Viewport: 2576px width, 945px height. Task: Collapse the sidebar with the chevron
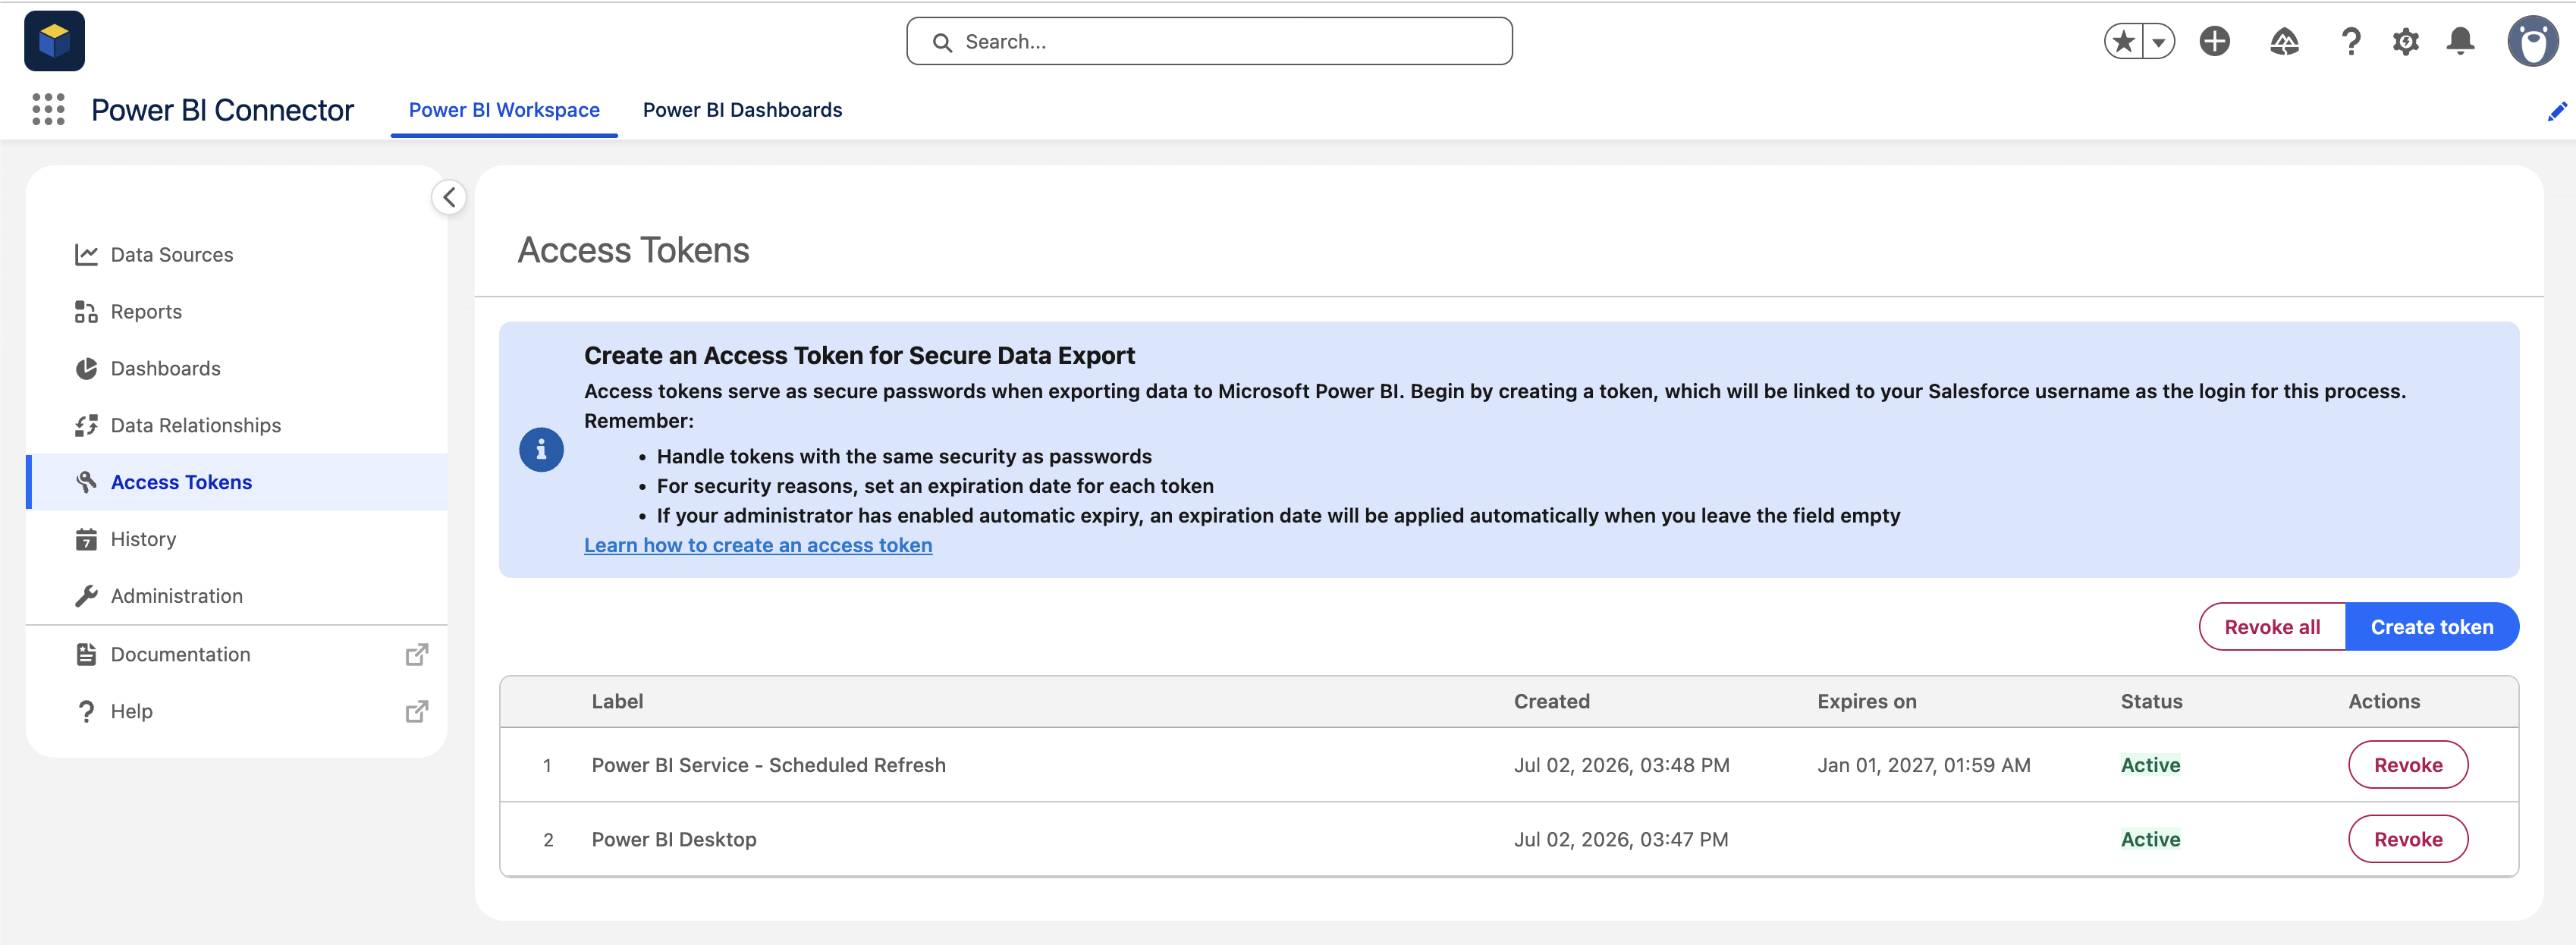click(x=449, y=197)
